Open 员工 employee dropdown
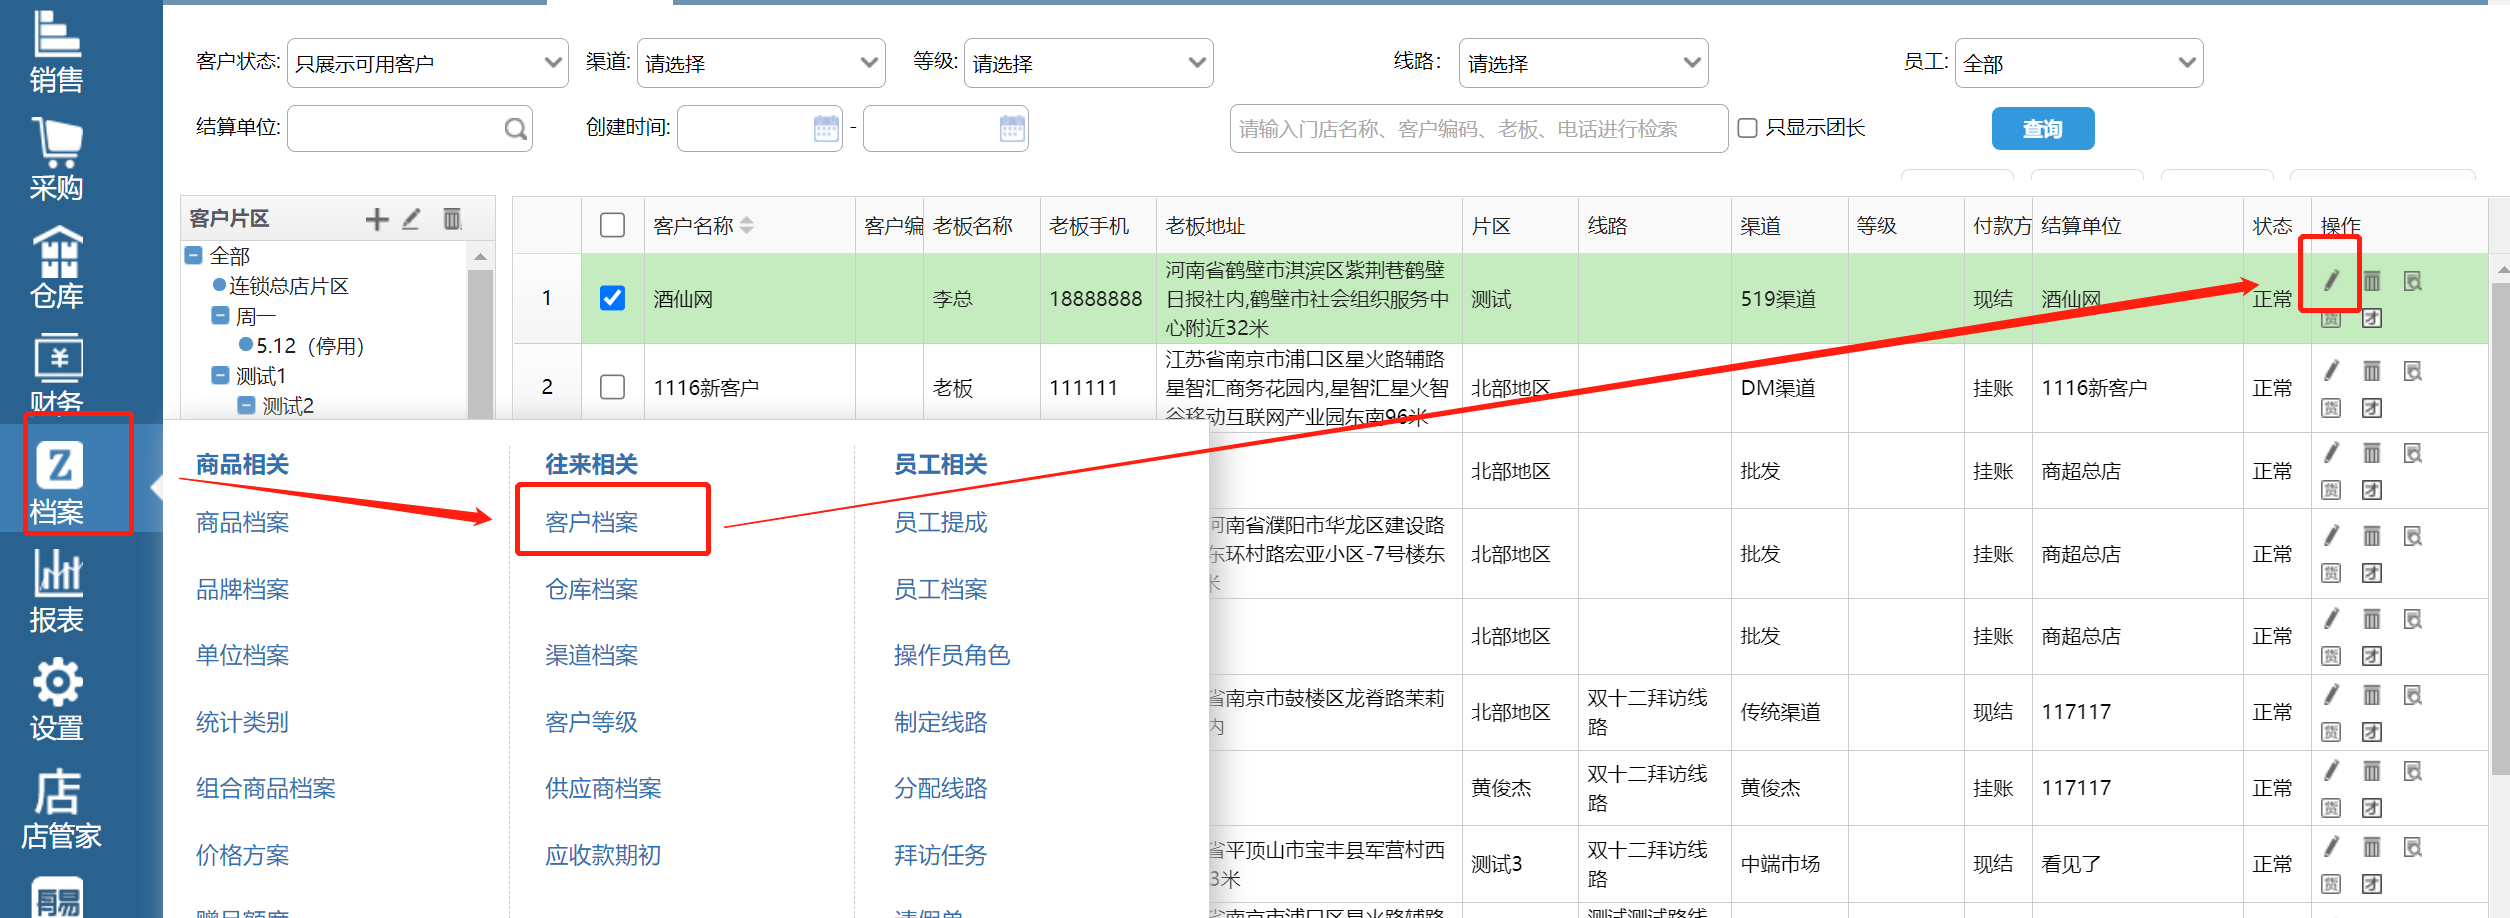 pos(2079,63)
